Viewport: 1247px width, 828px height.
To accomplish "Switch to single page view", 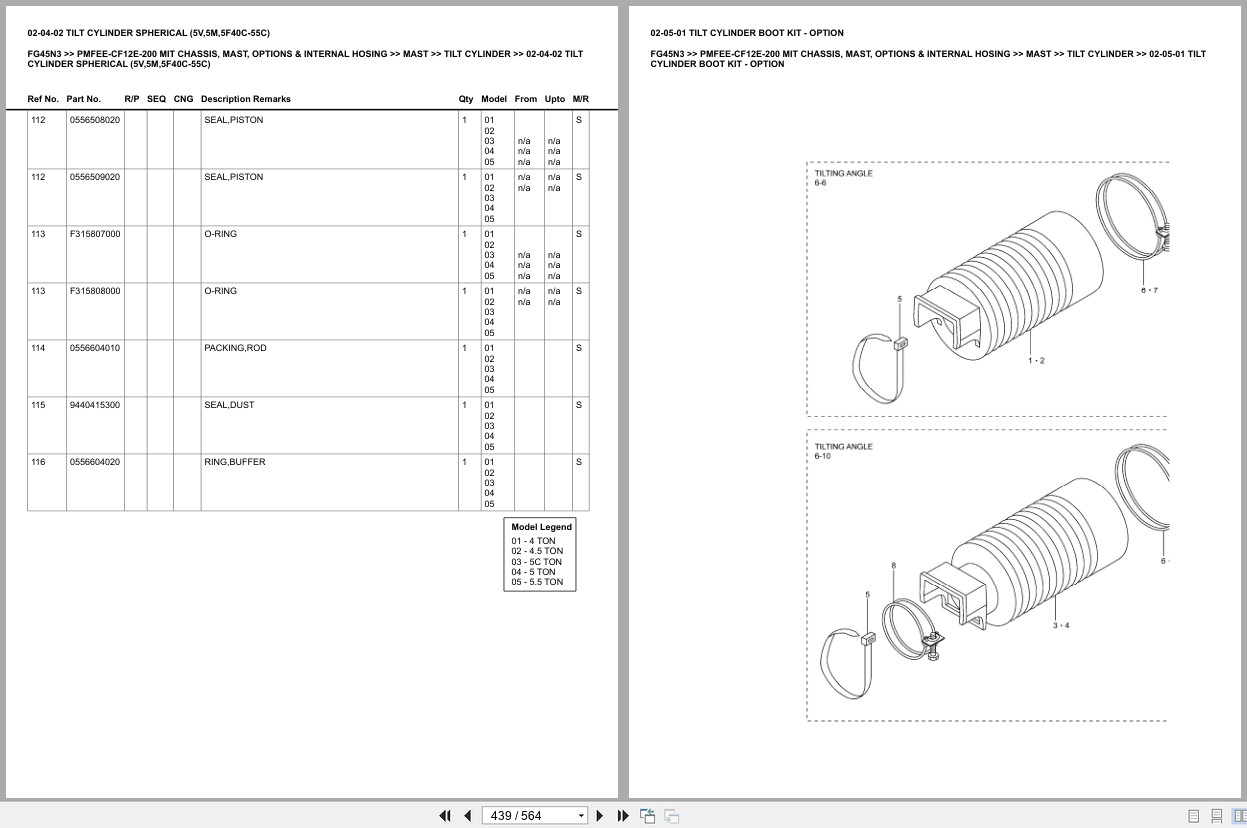I will pyautogui.click(x=1194, y=816).
